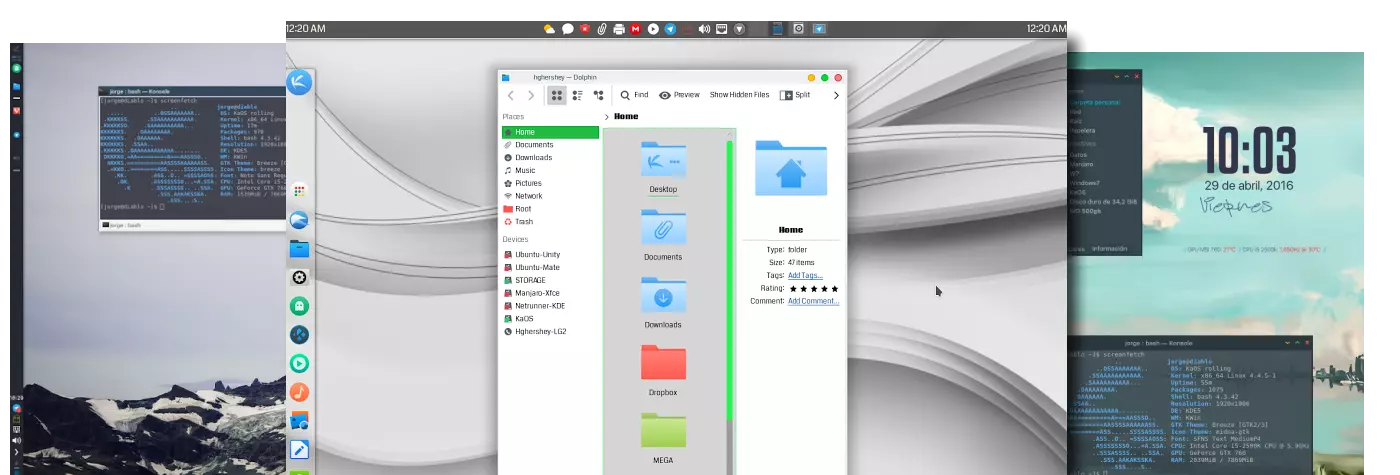
Task: Open the colorful app grid dock icon
Action: tap(299, 190)
